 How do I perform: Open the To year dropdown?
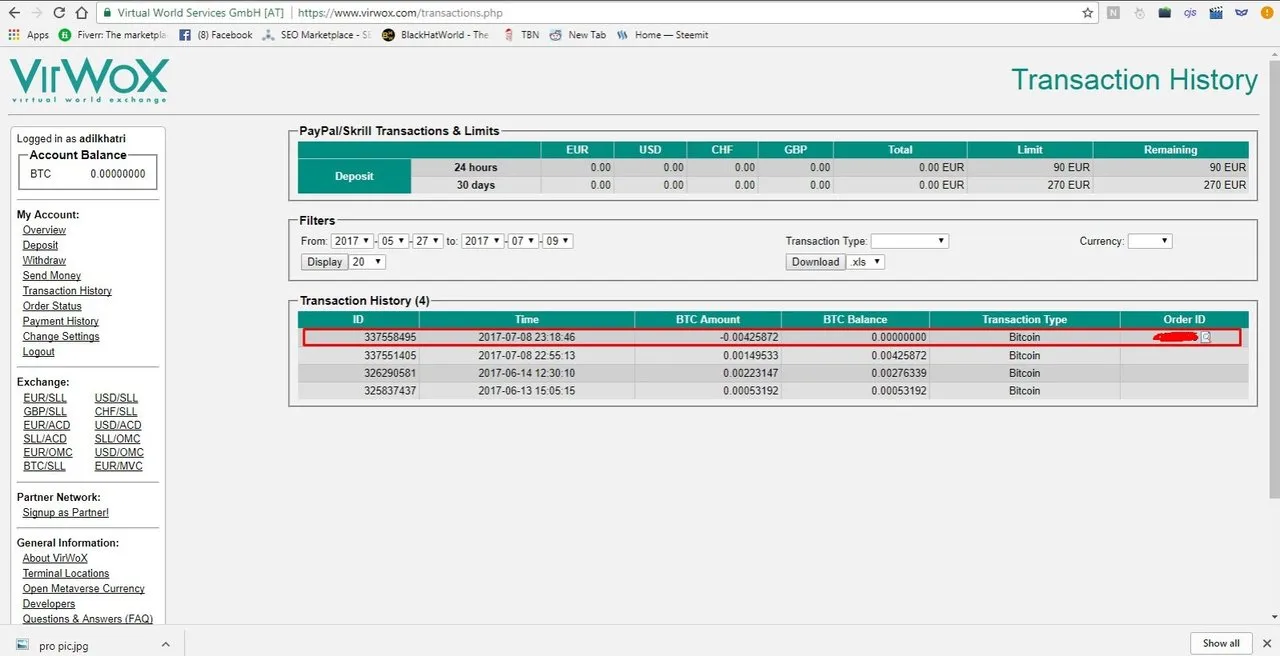483,241
